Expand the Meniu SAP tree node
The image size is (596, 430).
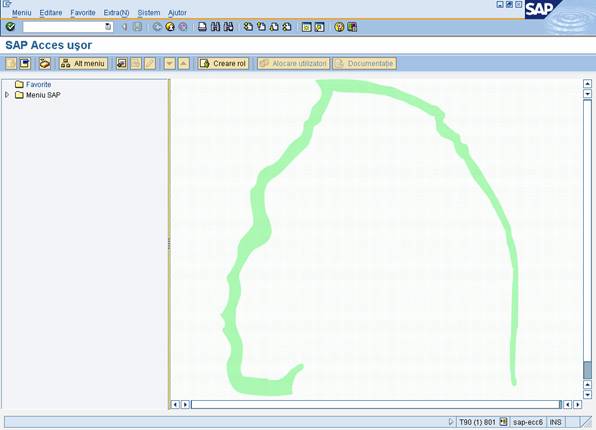pos(7,95)
